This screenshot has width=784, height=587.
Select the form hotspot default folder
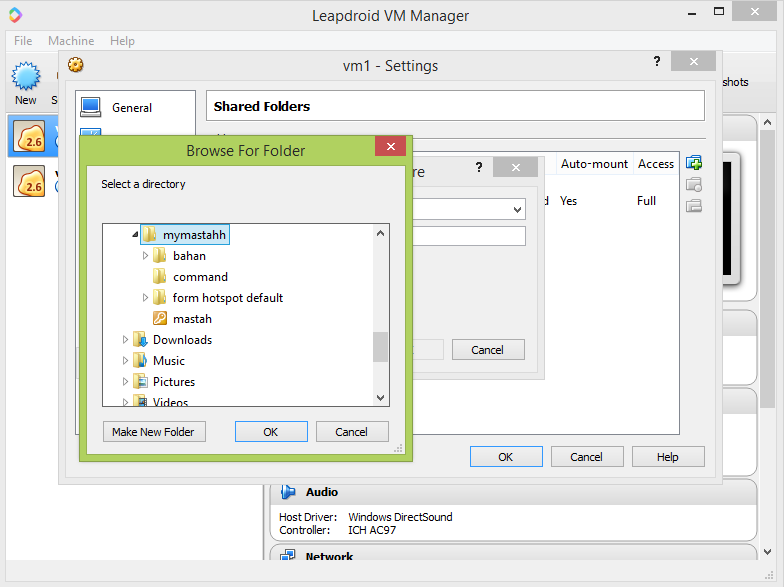(228, 298)
